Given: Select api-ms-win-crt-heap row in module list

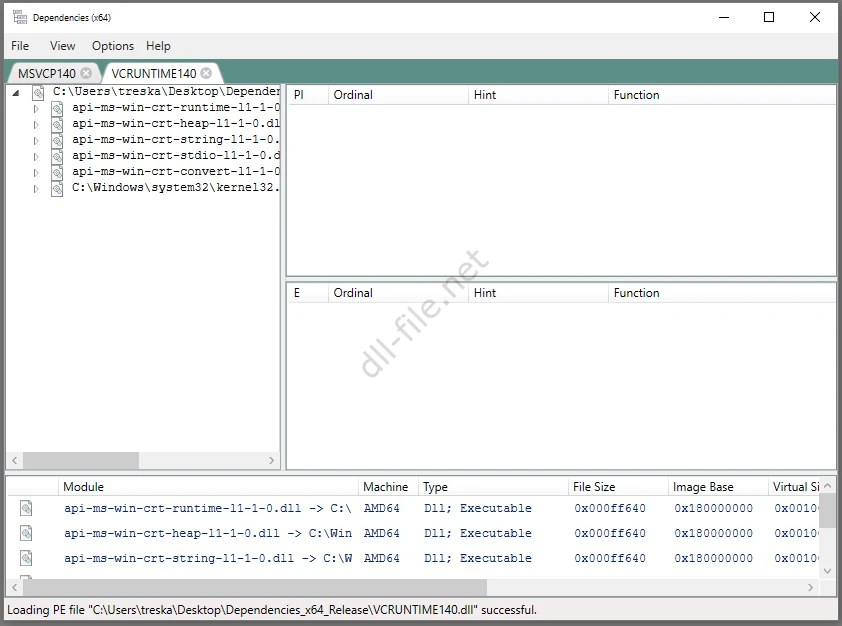Looking at the screenshot, I should (413, 533).
